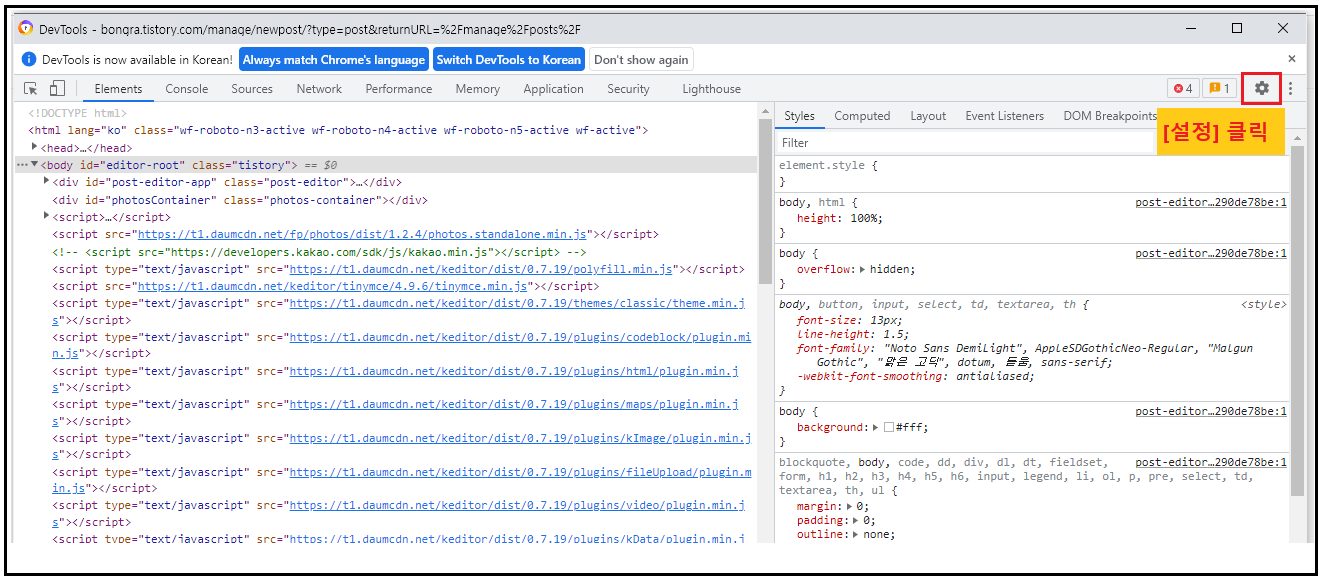This screenshot has height=580, width=1322.
Task: Expand the padding property triangle
Action: click(855, 520)
